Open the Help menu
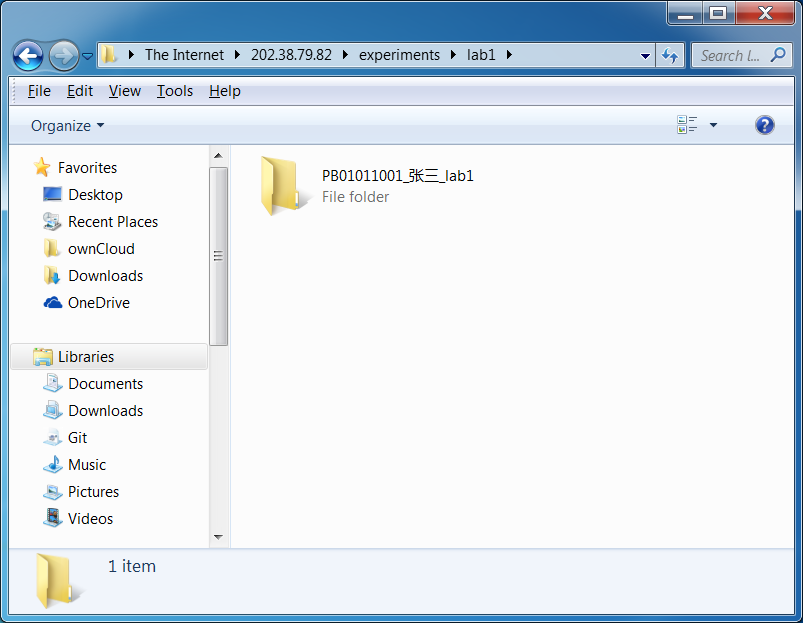 pyautogui.click(x=224, y=91)
